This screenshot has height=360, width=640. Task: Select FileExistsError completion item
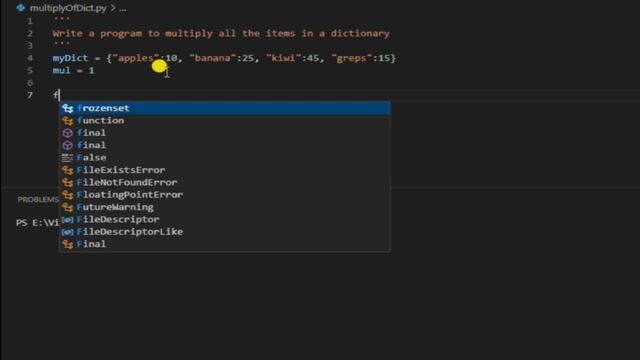pyautogui.click(x=225, y=170)
